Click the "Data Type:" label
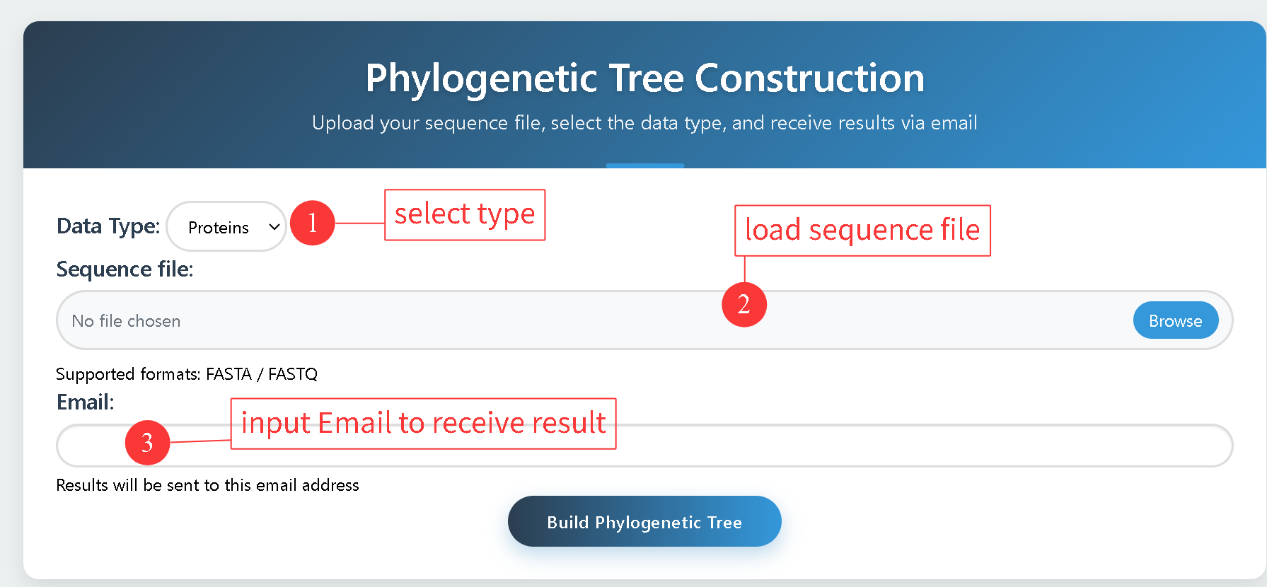 (108, 227)
